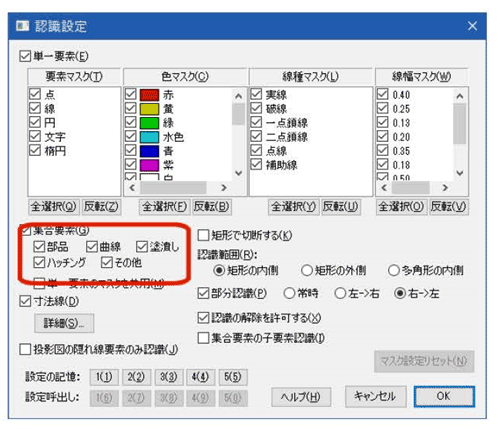Click line width list scroll up arrow
Image resolution: width=500 pixels, height=429 pixels.
(460, 96)
